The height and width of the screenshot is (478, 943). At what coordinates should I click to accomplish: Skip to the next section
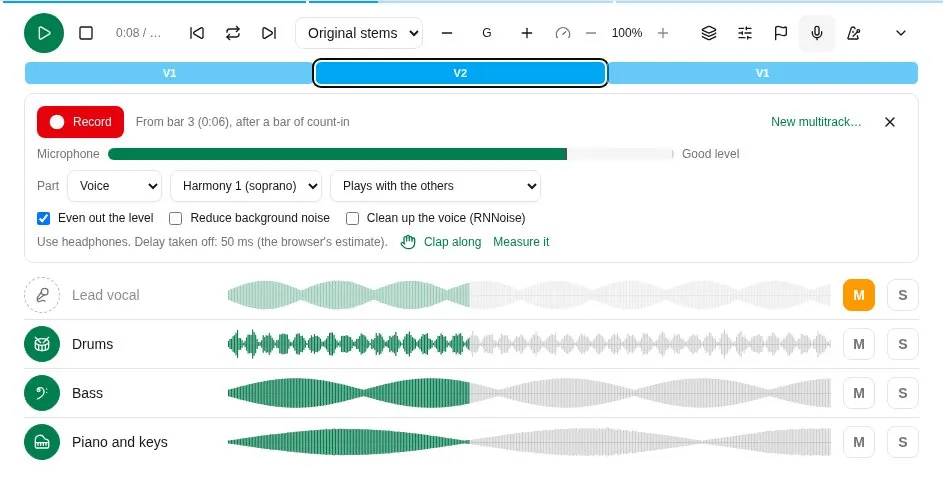point(269,33)
